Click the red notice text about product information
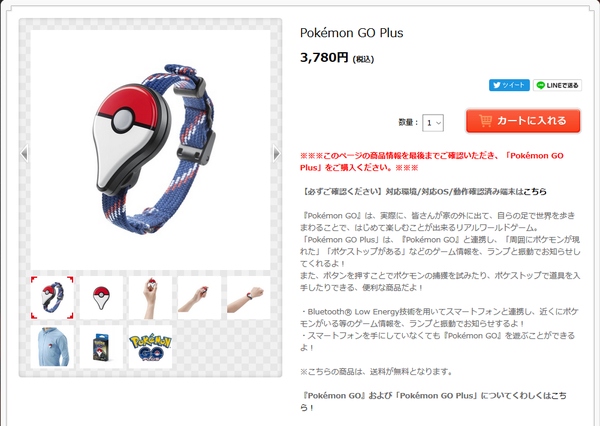 click(432, 162)
